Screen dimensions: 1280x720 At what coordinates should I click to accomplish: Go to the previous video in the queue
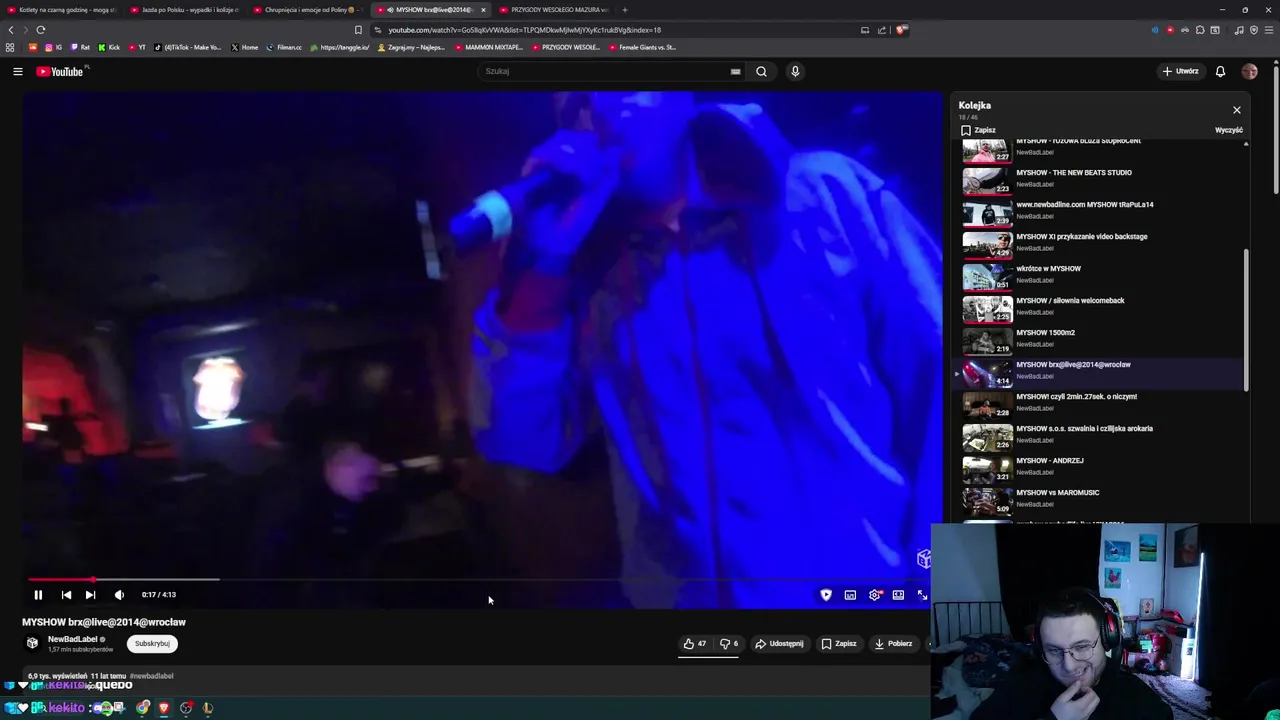66,595
